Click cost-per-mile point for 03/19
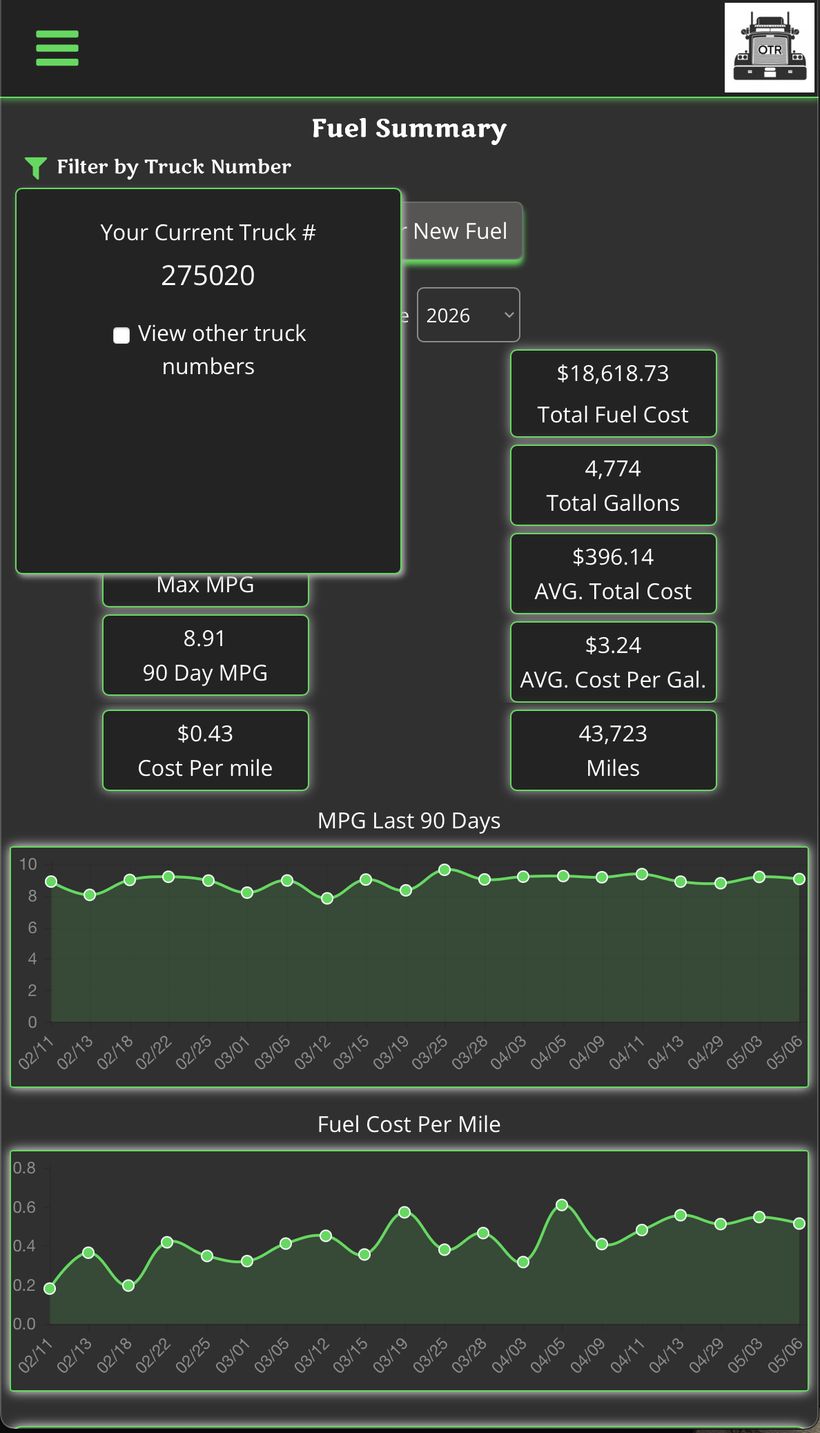820x1433 pixels. click(404, 1212)
